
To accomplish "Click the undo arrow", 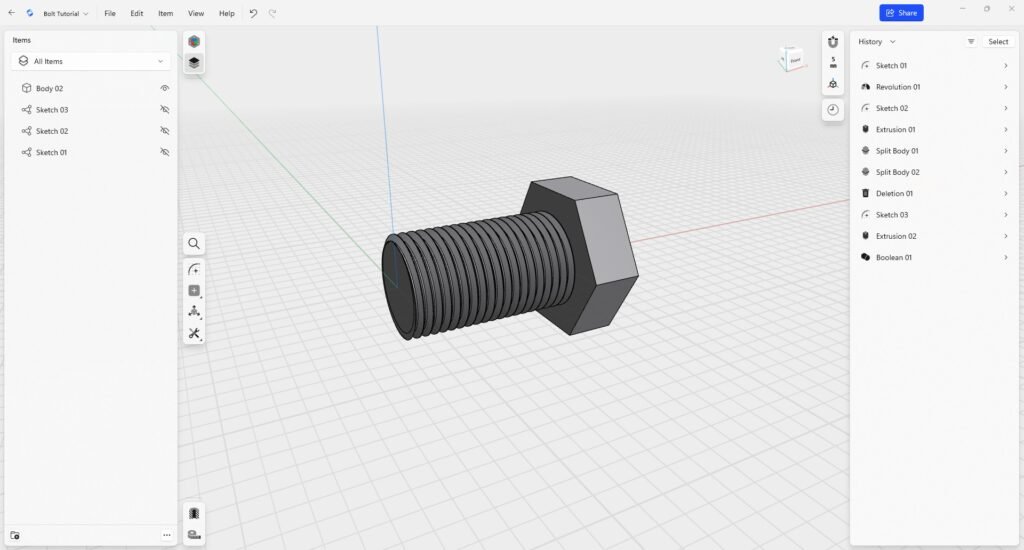I will click(253, 13).
